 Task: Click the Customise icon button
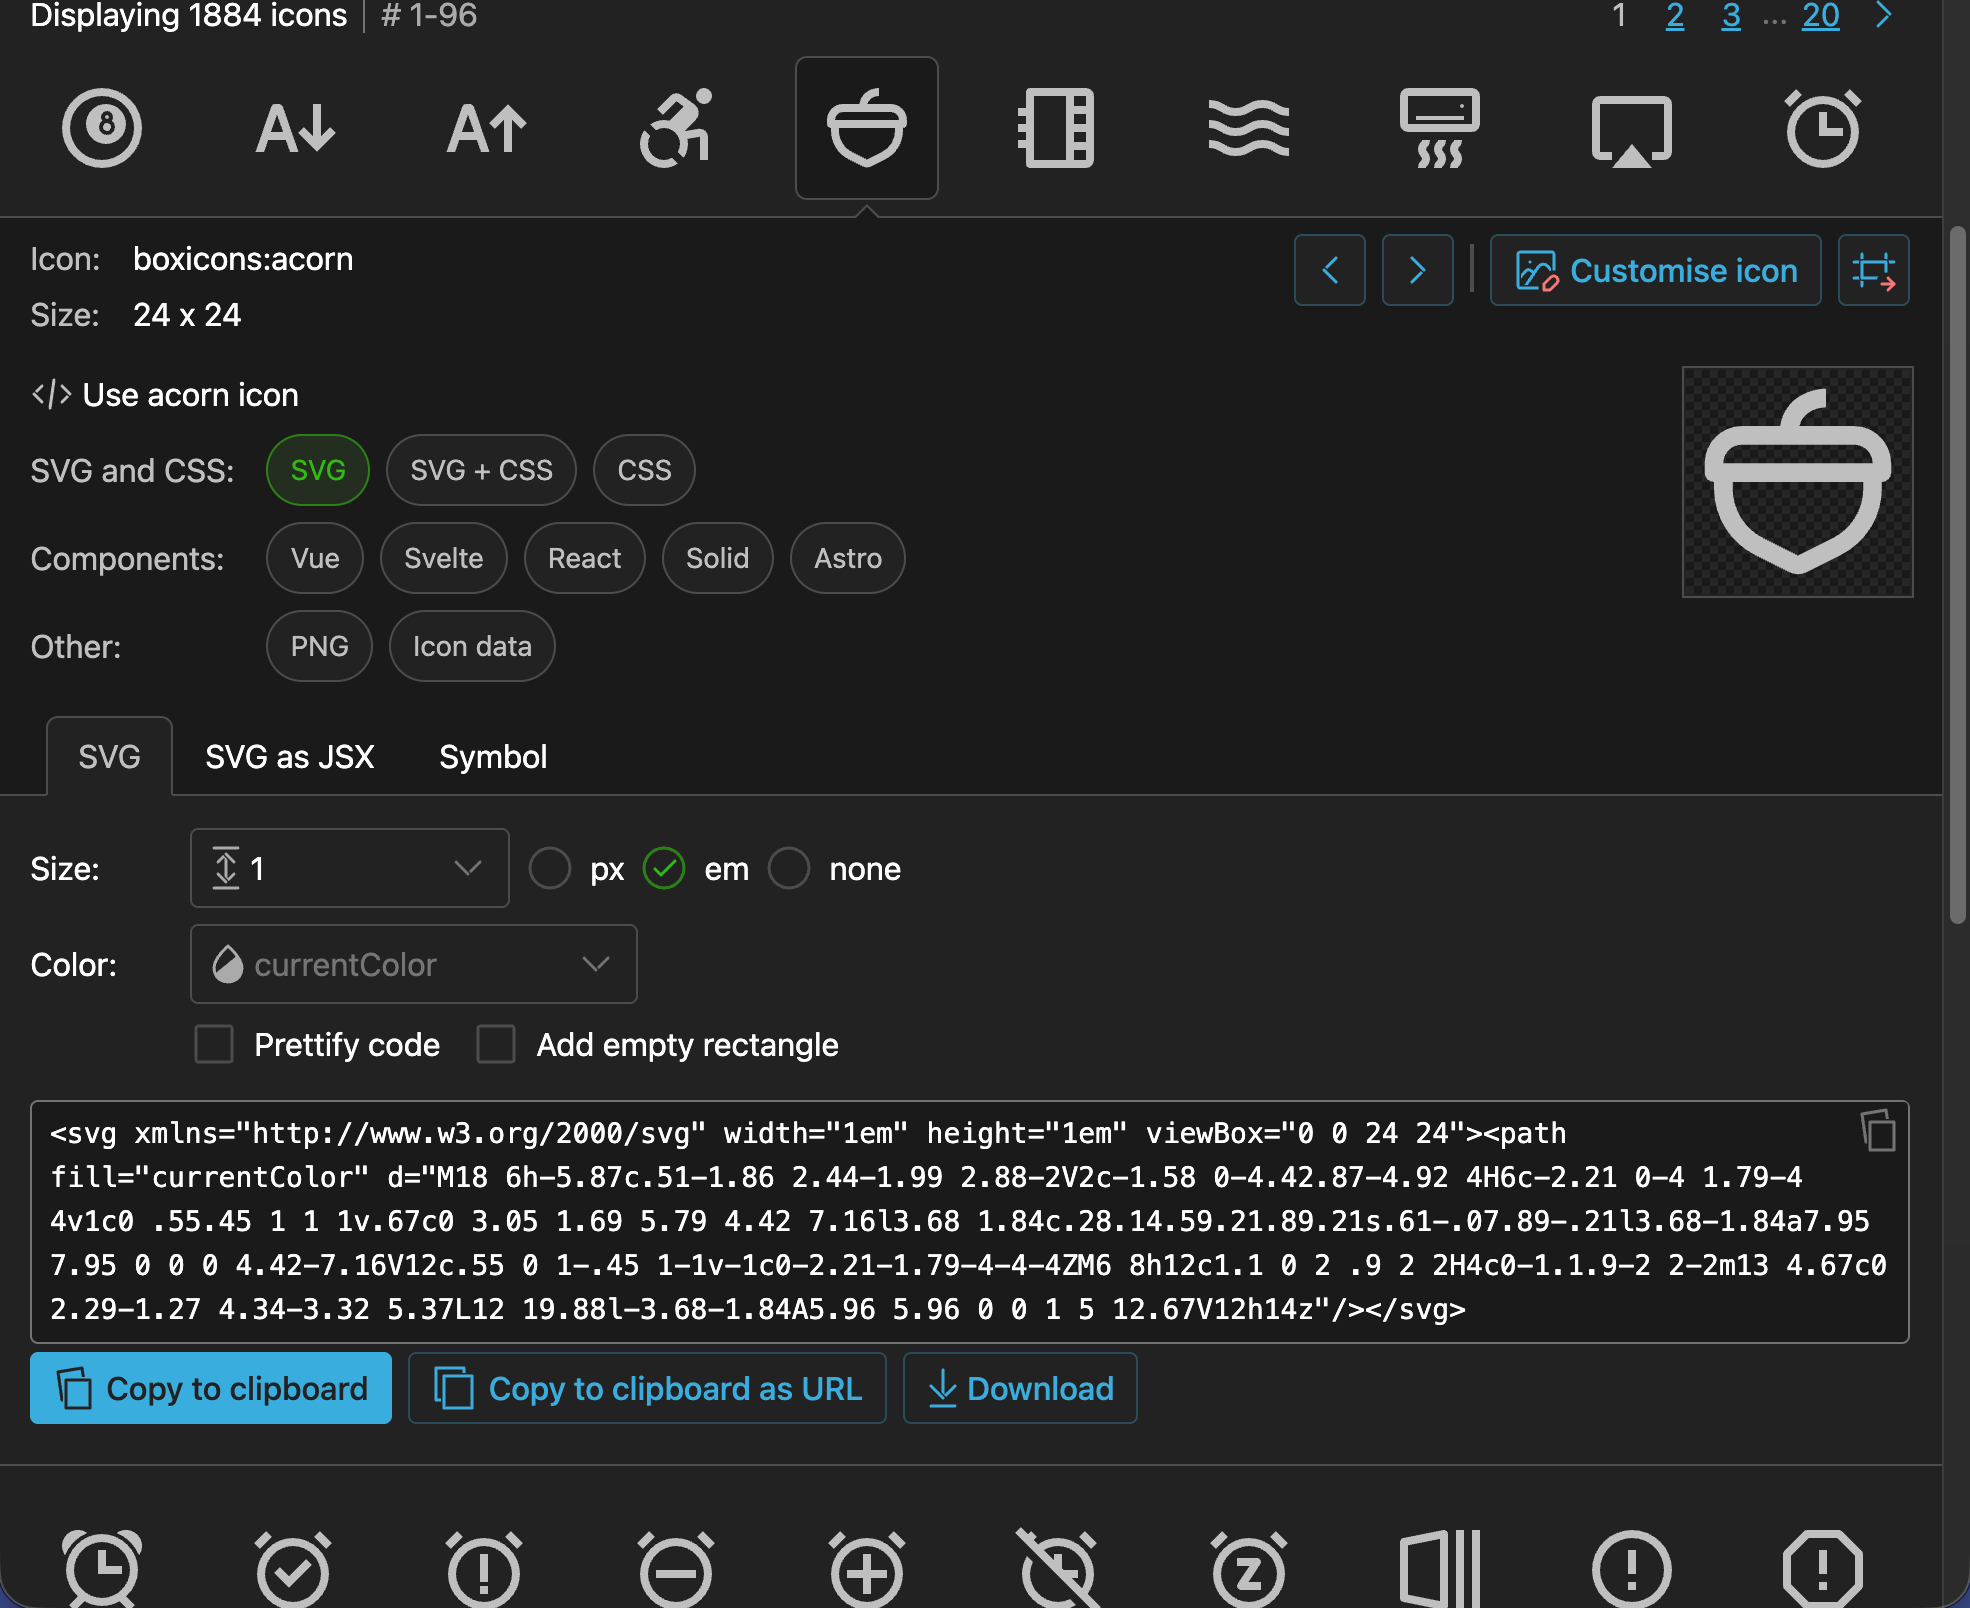click(1654, 270)
